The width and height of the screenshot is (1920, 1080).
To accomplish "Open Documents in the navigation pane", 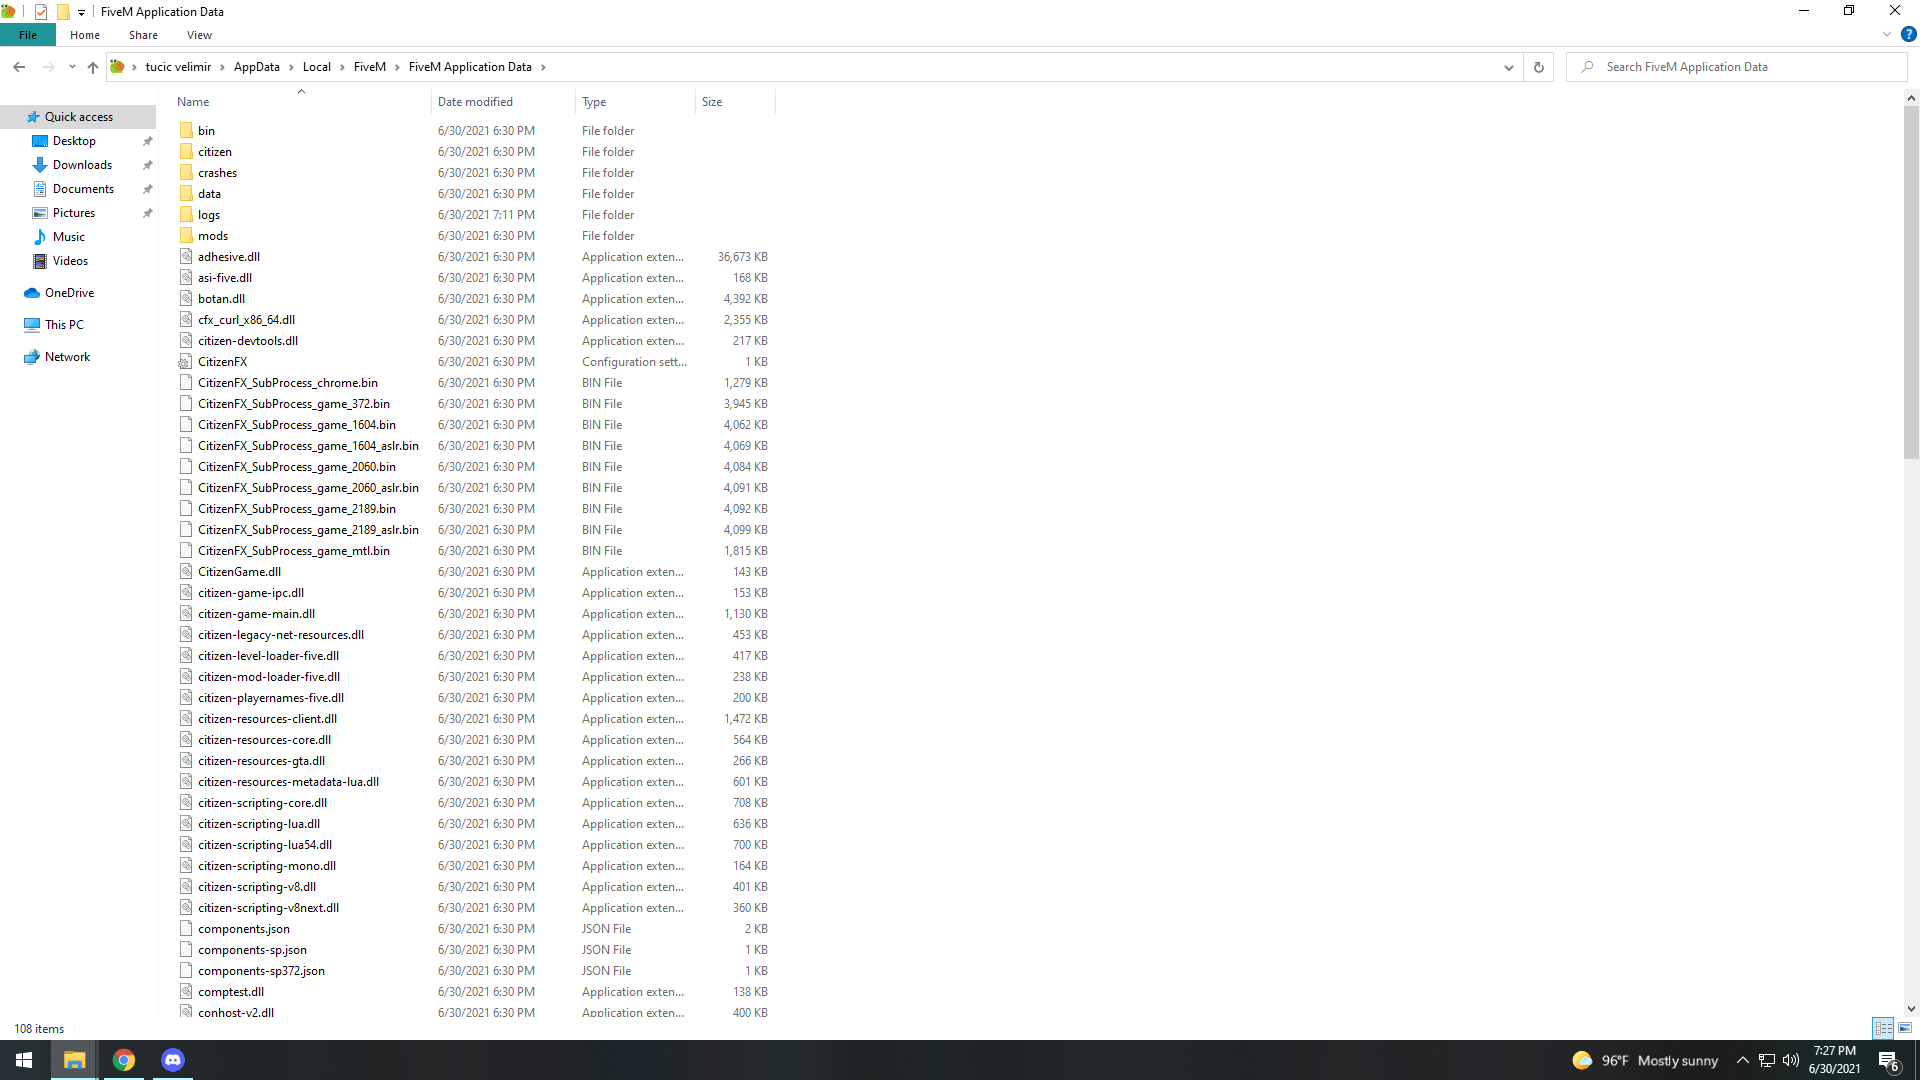I will tap(83, 189).
